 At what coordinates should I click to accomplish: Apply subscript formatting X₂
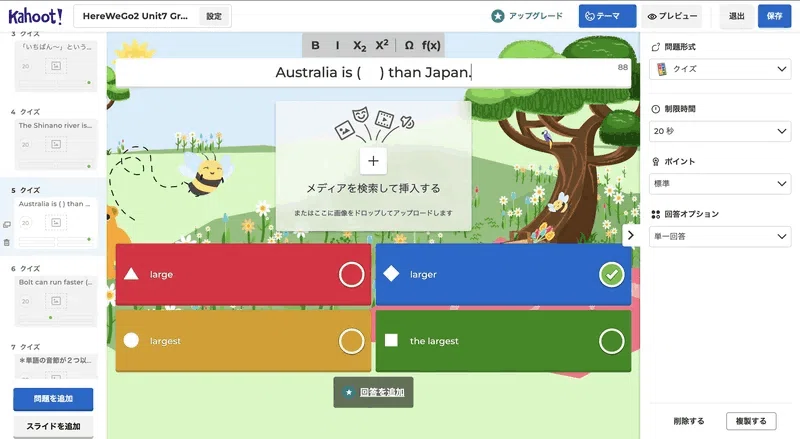tap(360, 45)
